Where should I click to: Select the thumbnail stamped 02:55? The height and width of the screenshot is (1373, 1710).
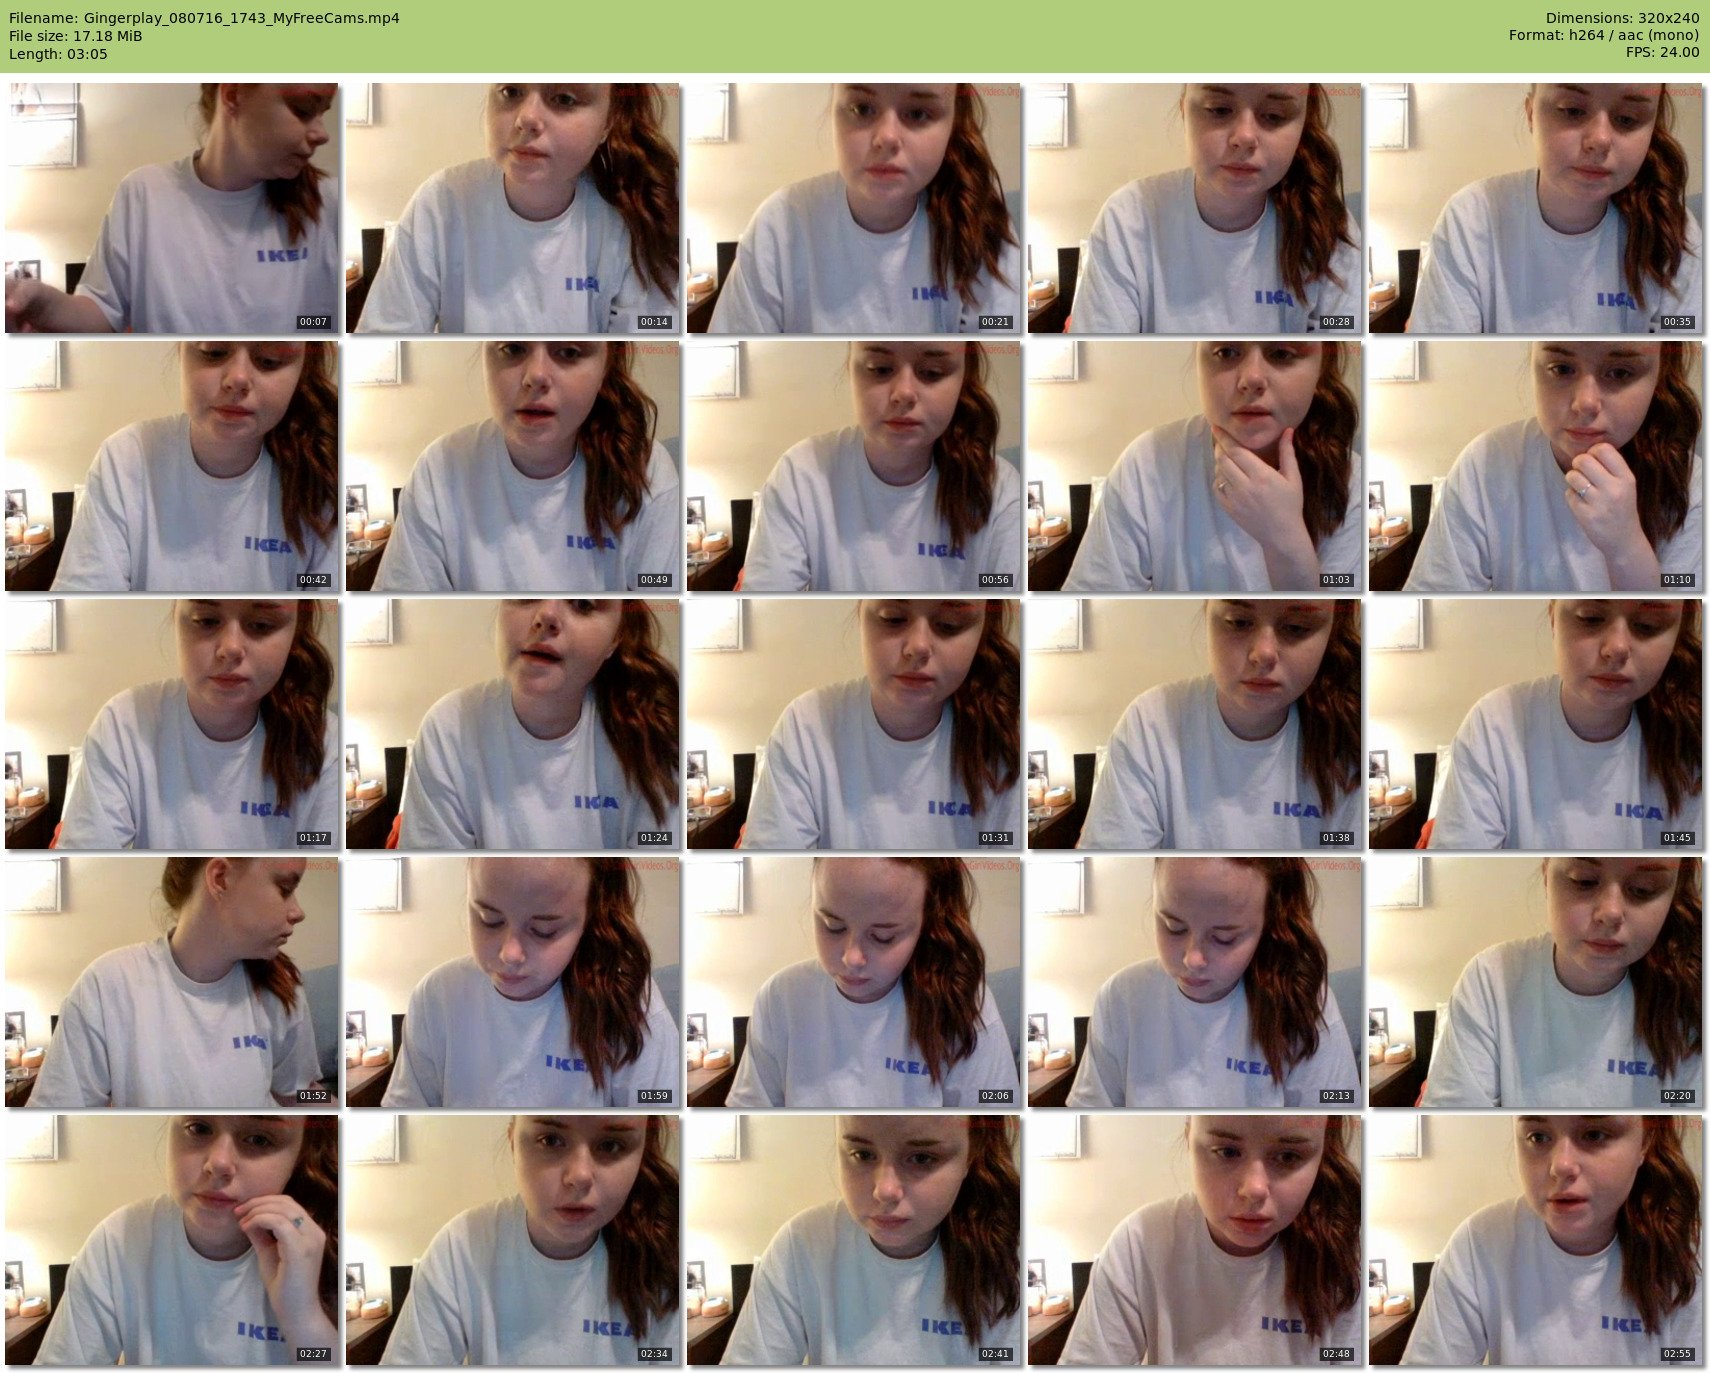pyautogui.click(x=1536, y=1240)
